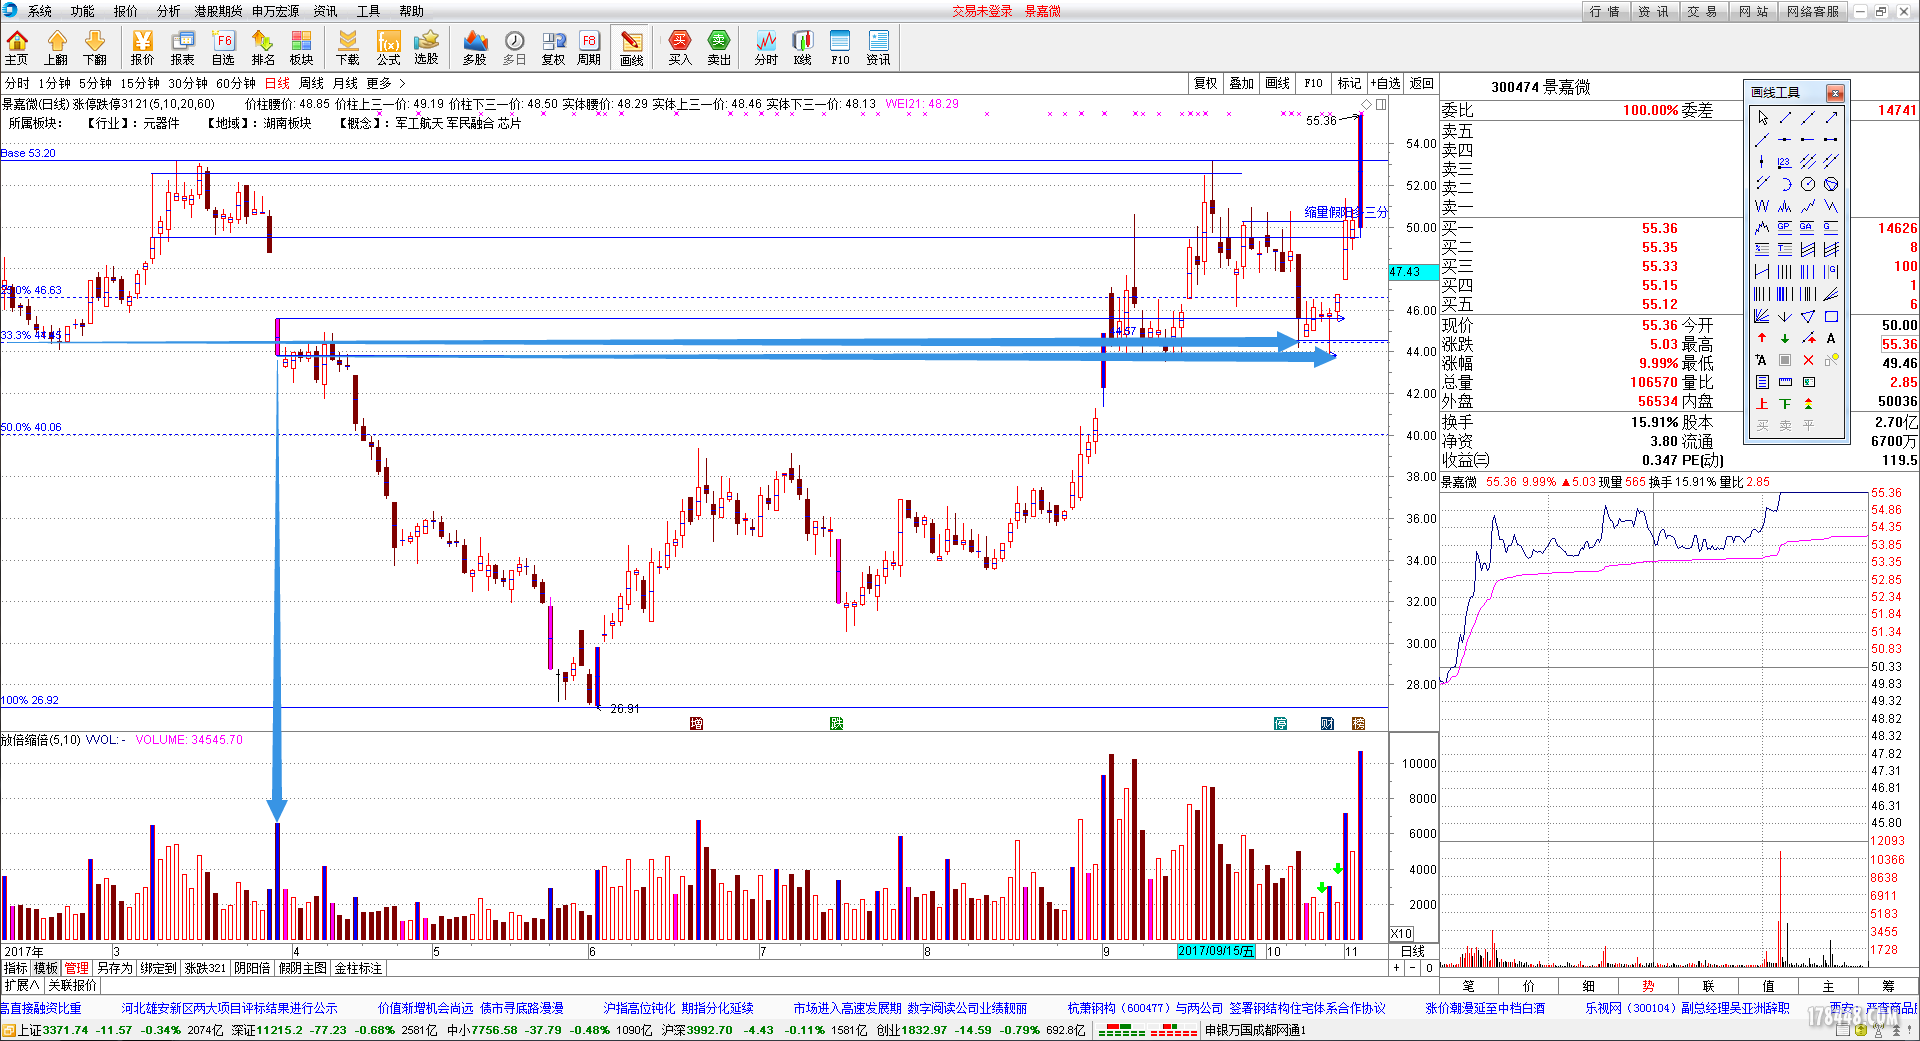Screen dimensions: 1920x1041
Task: Click the 上翻 page-up toolbar icon
Action: [56, 47]
